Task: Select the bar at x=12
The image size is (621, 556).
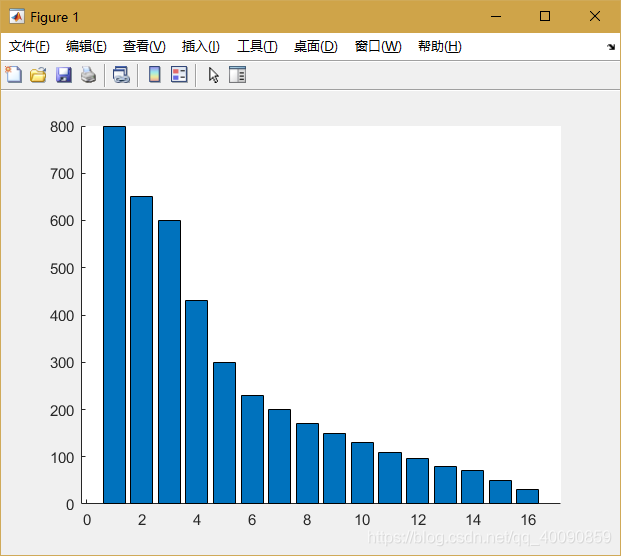Action: click(417, 481)
